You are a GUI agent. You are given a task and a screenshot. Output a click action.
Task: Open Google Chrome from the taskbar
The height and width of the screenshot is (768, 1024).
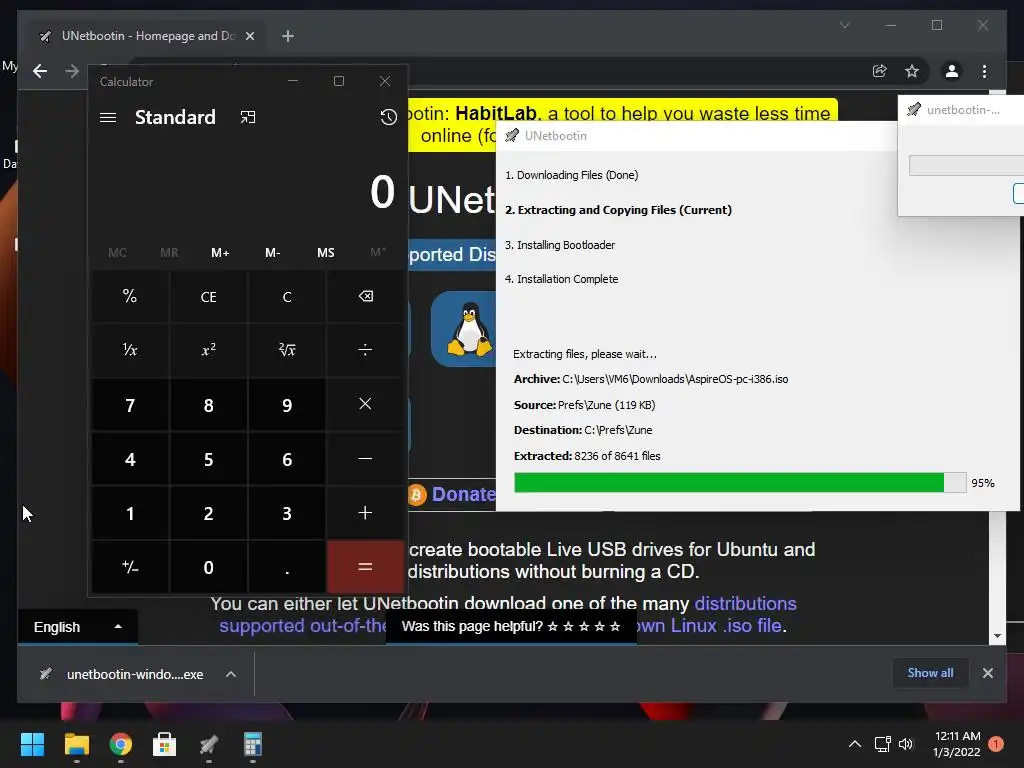121,744
